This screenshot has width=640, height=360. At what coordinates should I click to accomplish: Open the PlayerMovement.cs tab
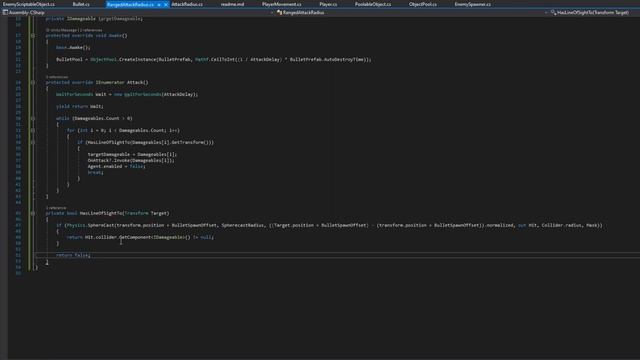(x=281, y=4)
